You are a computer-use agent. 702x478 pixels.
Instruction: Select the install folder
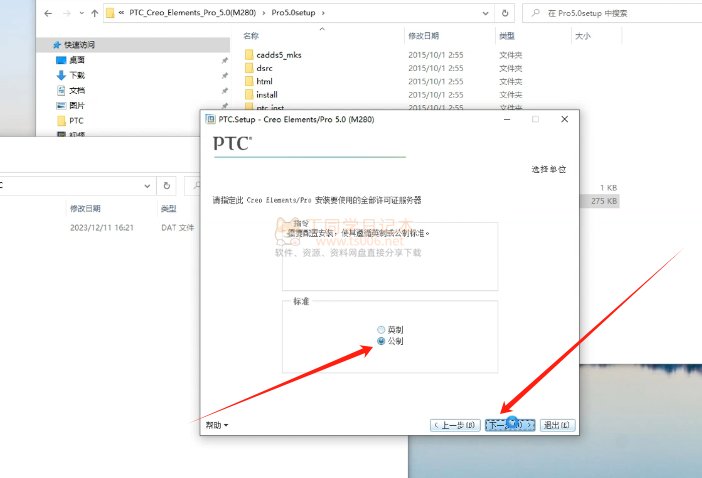[267, 95]
